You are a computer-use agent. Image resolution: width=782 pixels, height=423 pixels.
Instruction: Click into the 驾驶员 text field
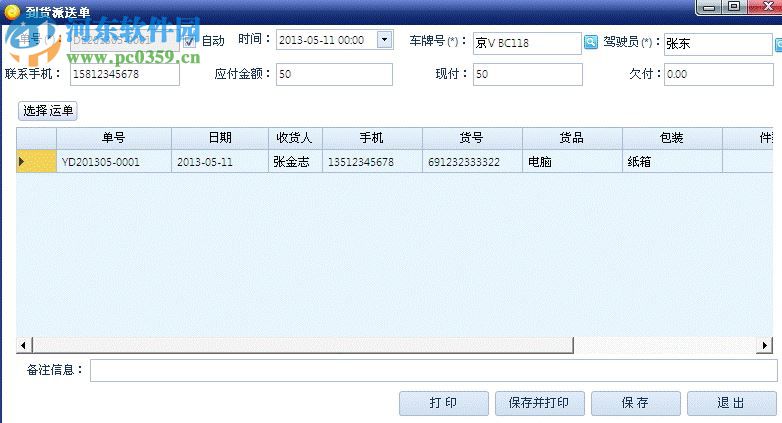[718, 44]
